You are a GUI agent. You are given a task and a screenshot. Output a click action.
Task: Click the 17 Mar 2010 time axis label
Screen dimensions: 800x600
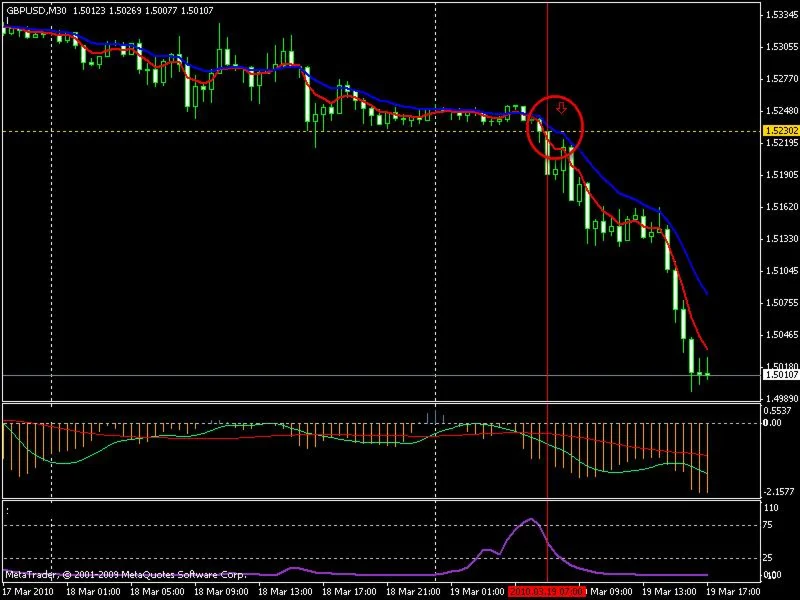point(29,592)
